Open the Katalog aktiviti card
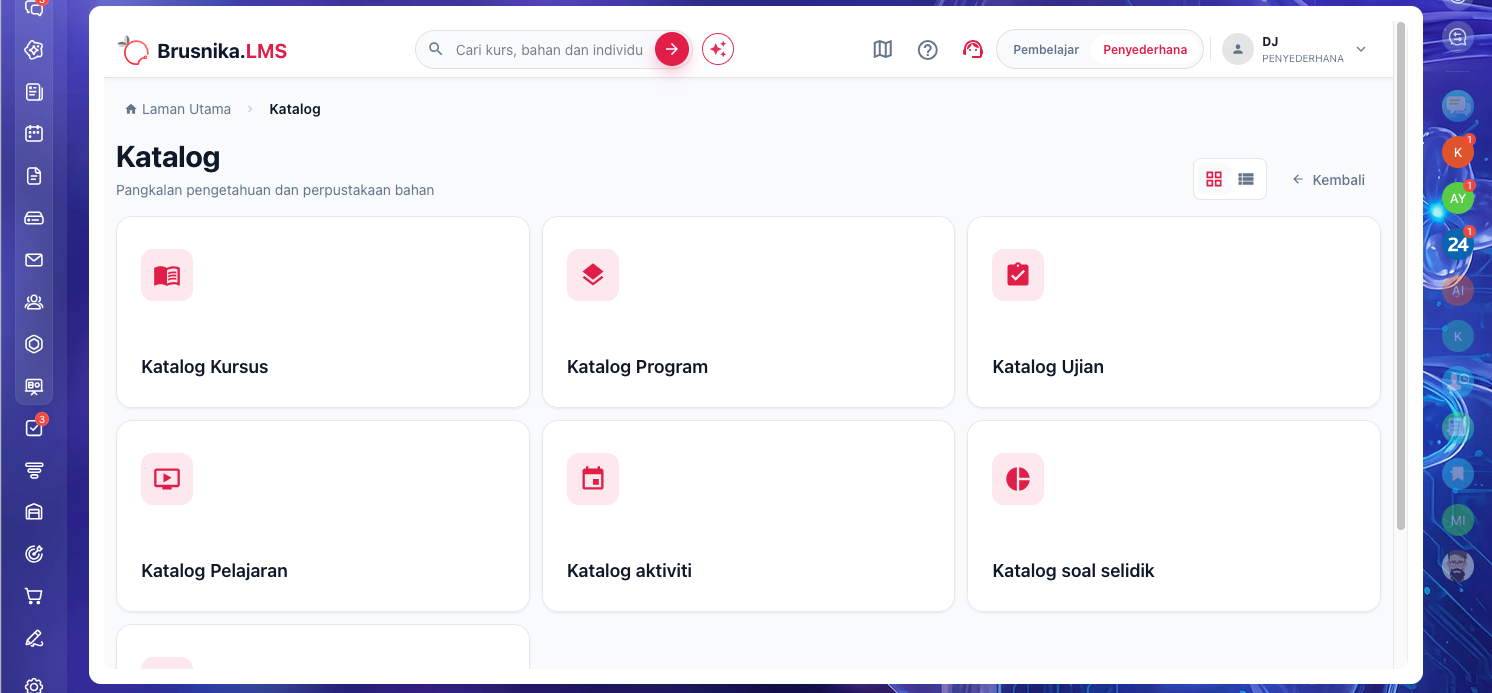This screenshot has width=1492, height=693. pyautogui.click(x=748, y=516)
